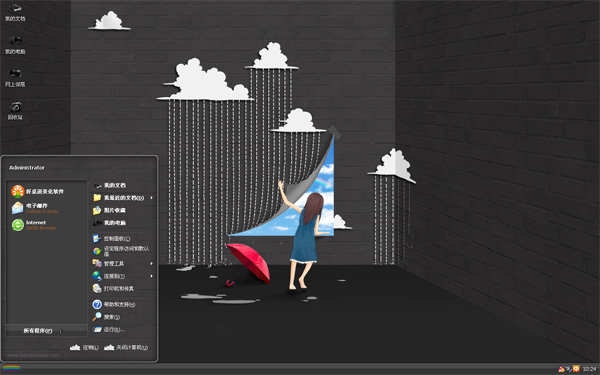Click the rainbow Start button on taskbar

coord(11,369)
